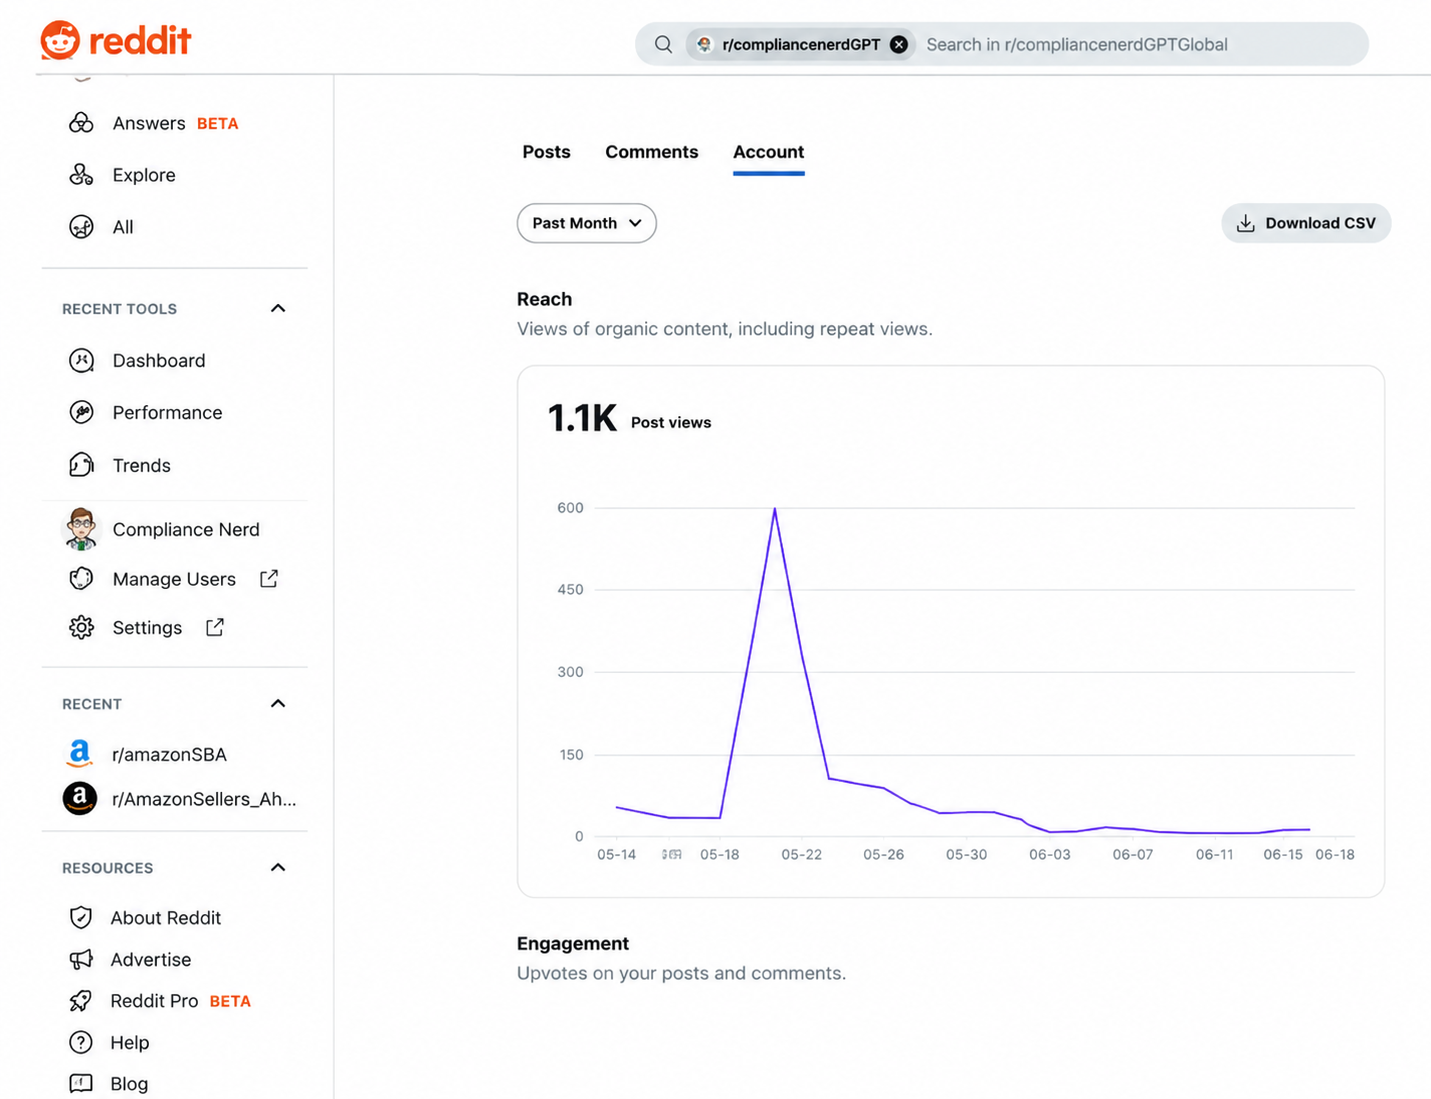Go to Explore page

tap(144, 175)
